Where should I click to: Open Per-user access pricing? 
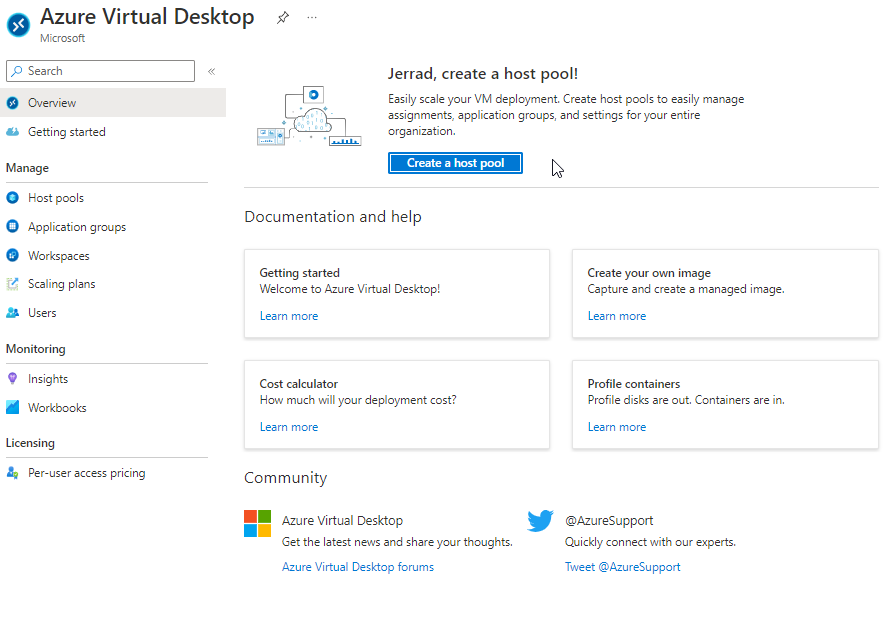(x=86, y=473)
